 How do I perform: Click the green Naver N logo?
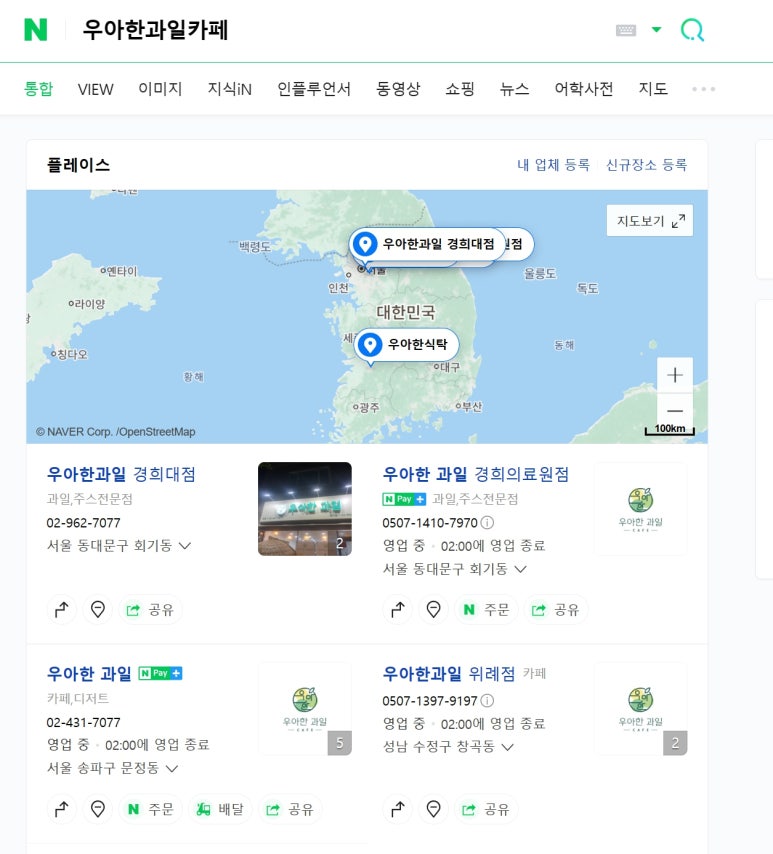tap(36, 29)
